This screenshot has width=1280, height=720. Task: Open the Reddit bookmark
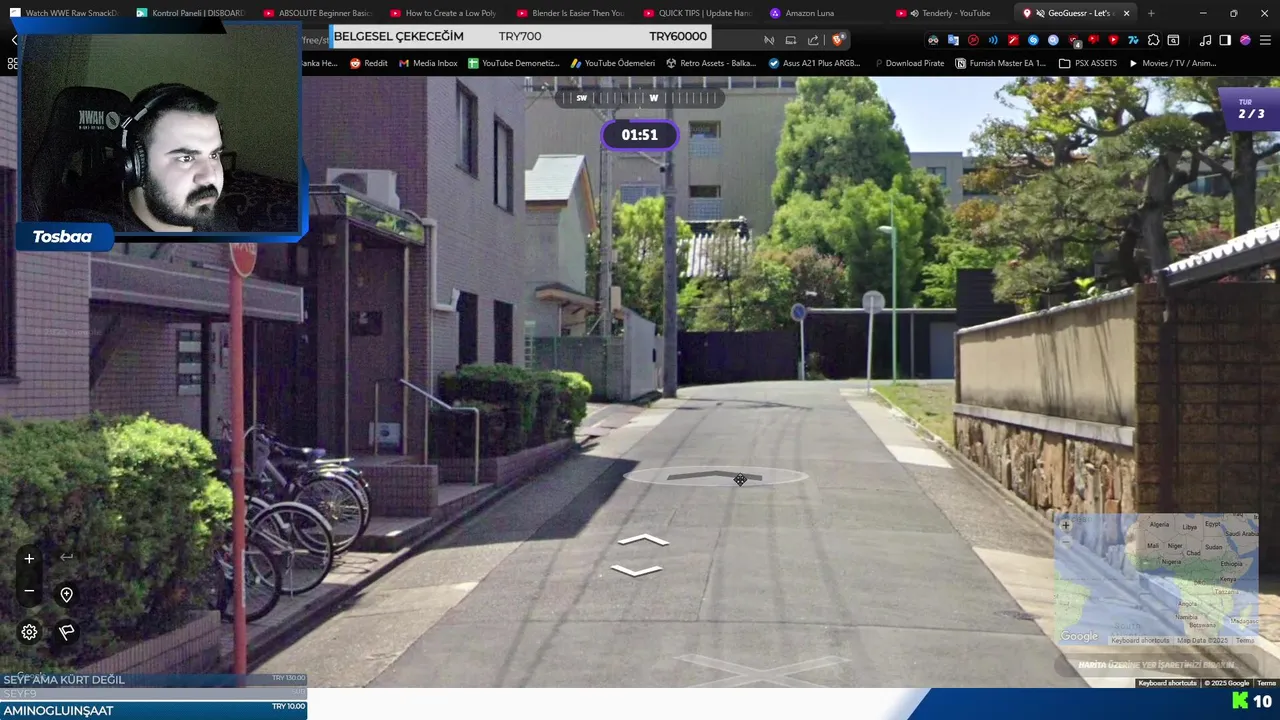(368, 63)
